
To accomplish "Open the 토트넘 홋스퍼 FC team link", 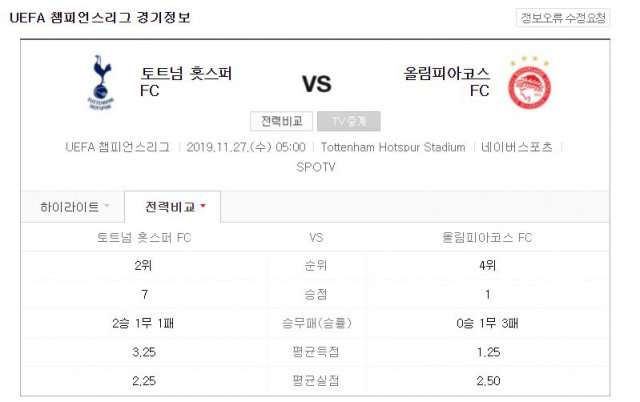I will 186,82.
